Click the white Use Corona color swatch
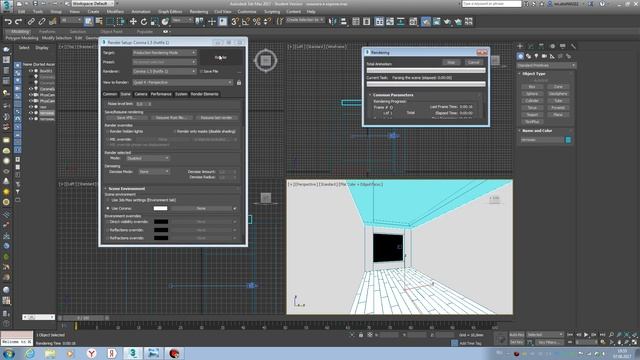The image size is (640, 360). coord(160,209)
